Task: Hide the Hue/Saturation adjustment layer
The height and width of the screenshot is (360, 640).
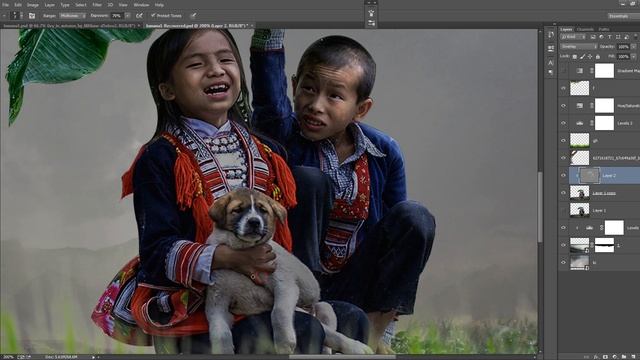Action: pos(563,106)
